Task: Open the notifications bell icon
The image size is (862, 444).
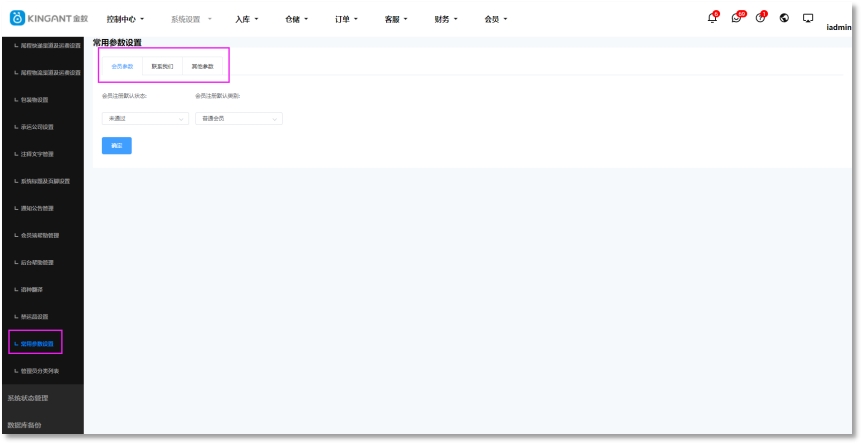Action: click(x=712, y=18)
